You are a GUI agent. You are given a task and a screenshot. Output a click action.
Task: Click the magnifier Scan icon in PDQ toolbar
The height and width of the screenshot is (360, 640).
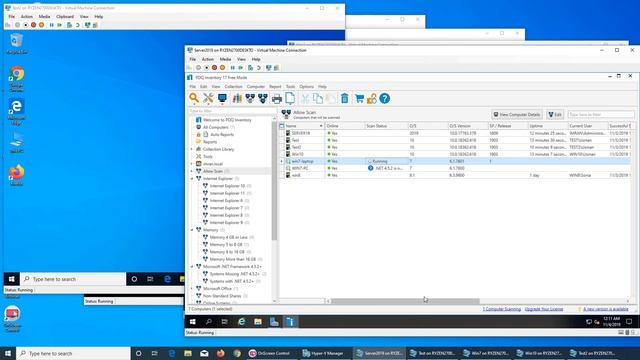click(194, 98)
